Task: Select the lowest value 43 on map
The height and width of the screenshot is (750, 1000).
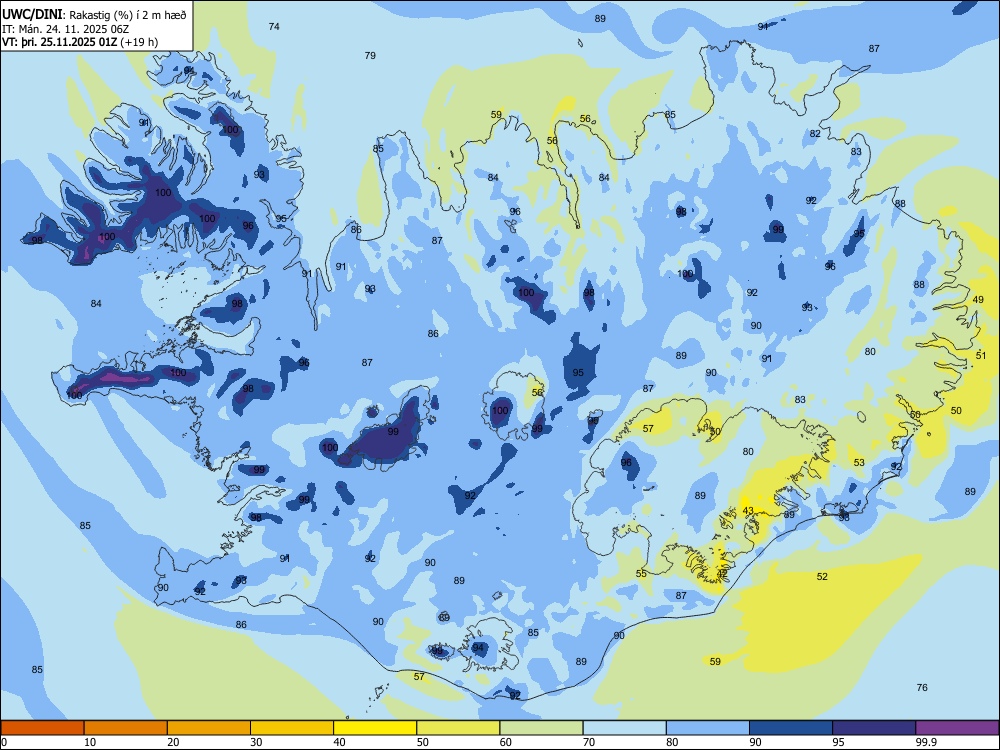Action: pyautogui.click(x=748, y=511)
